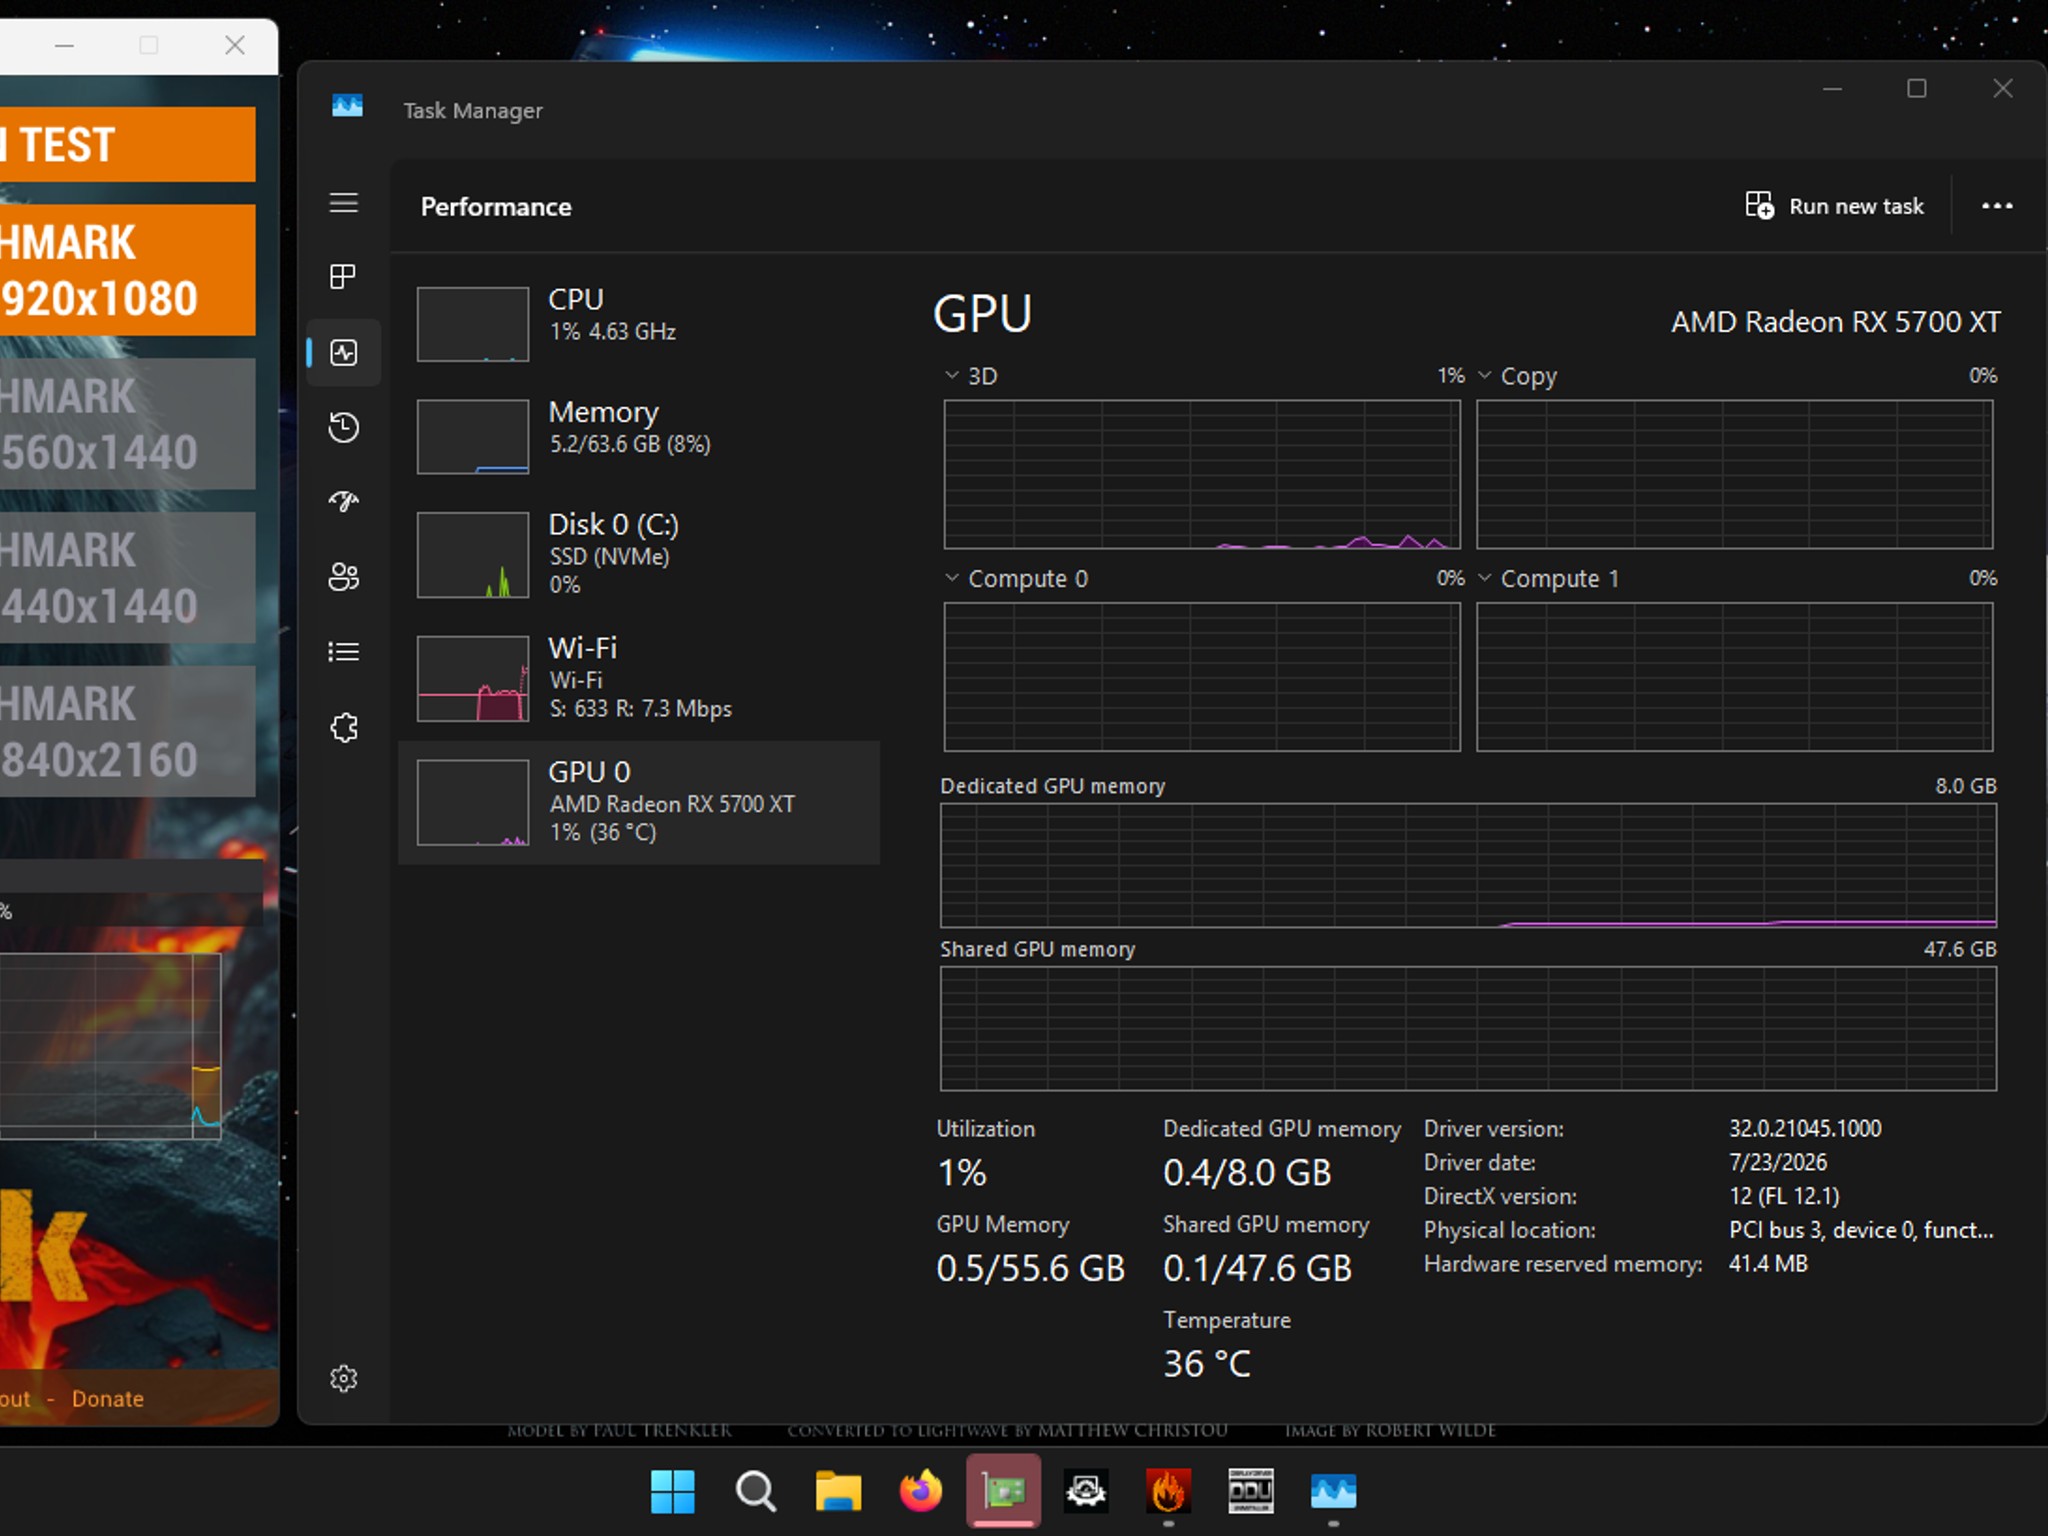Open the gear utility app in taskbar
The image size is (2048, 1536).
pyautogui.click(x=1086, y=1492)
